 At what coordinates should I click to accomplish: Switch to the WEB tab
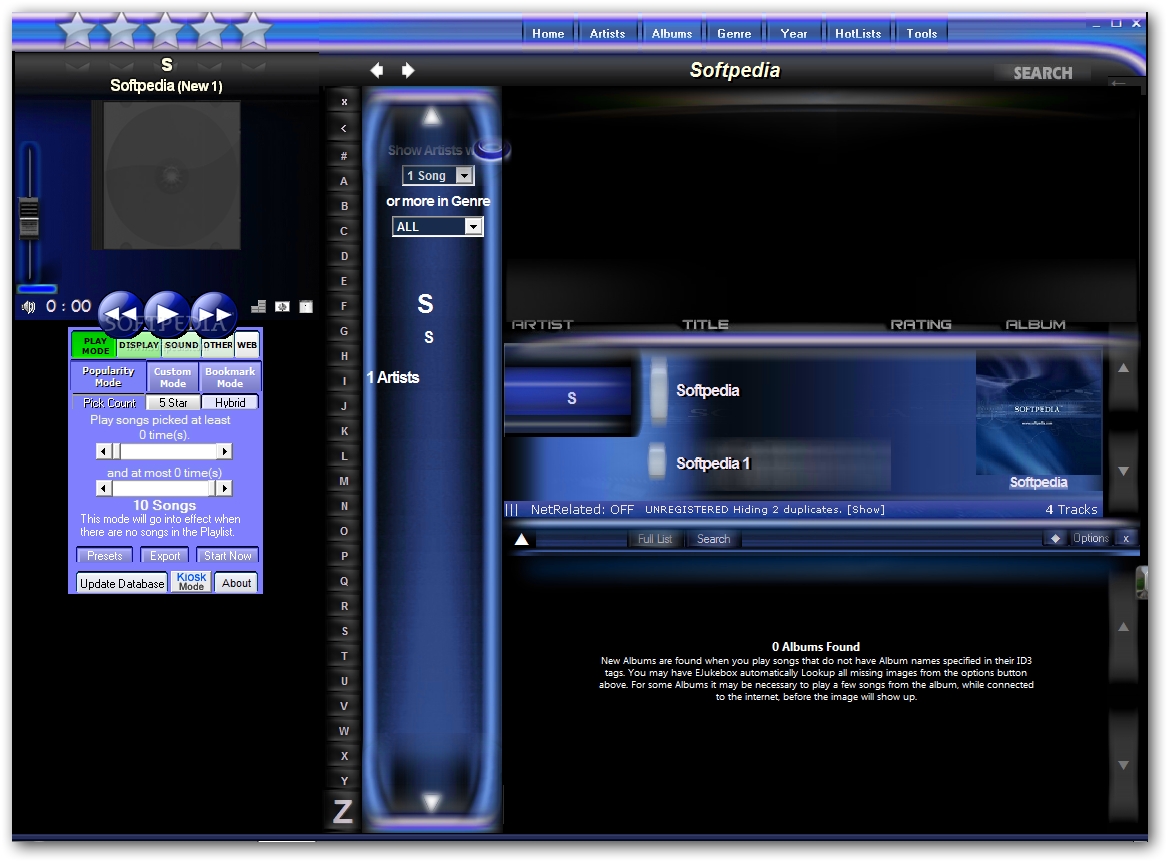point(247,345)
